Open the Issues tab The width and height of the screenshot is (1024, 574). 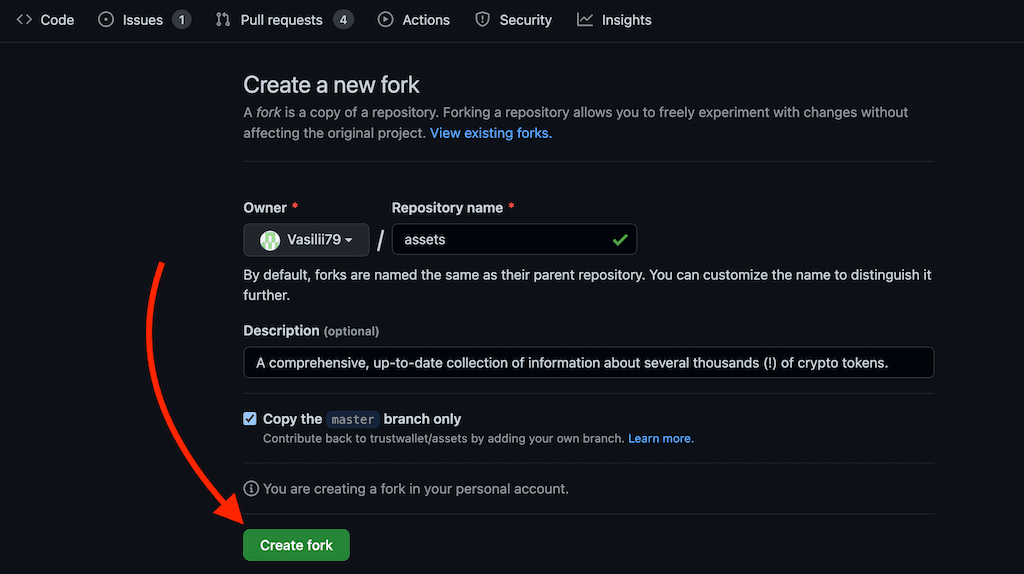tap(144, 20)
